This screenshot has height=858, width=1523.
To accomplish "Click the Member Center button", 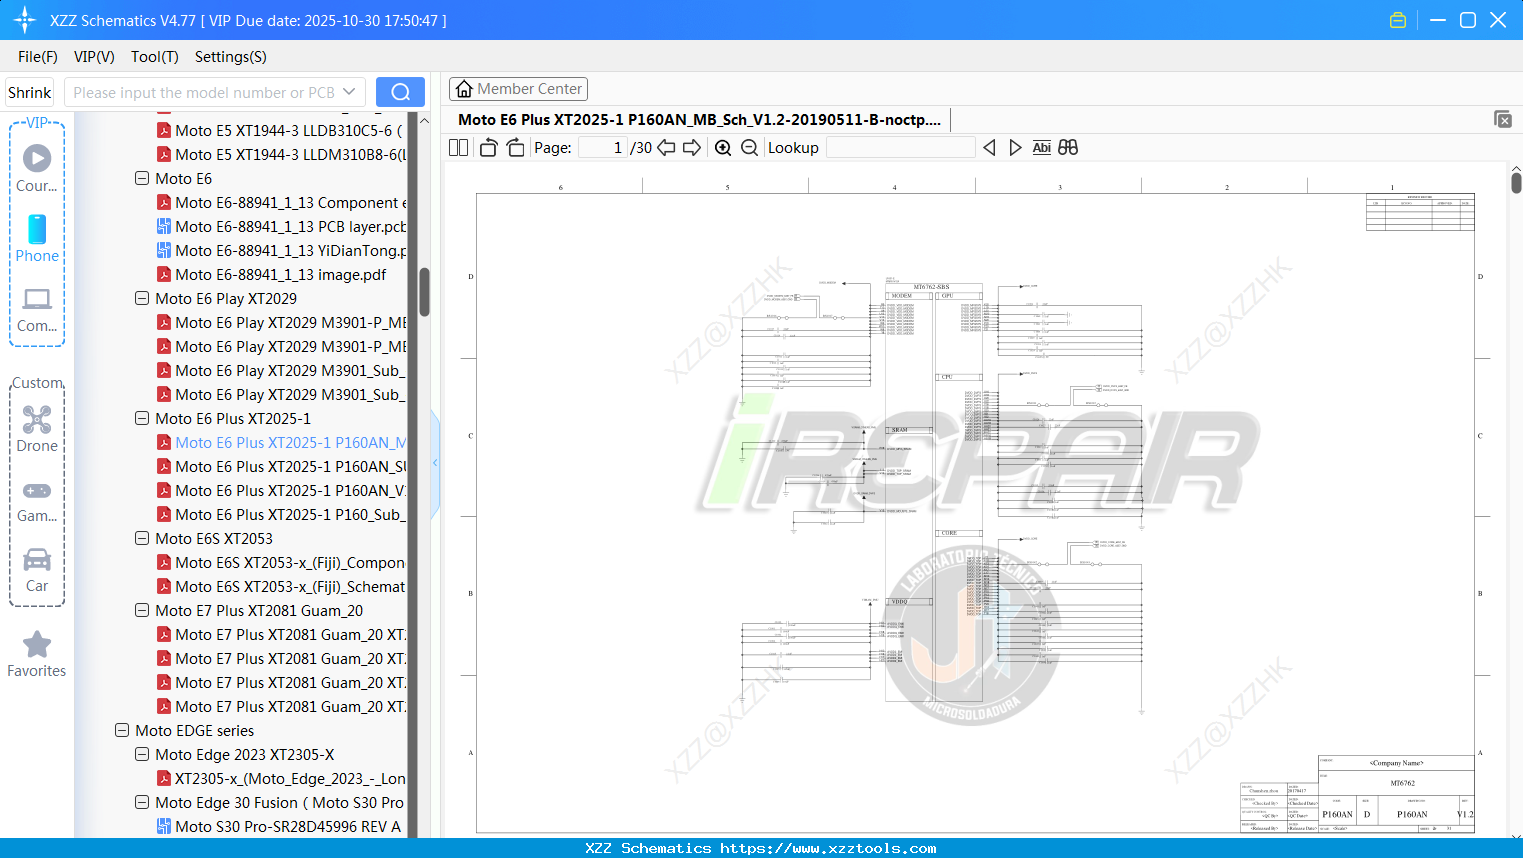I will point(518,88).
